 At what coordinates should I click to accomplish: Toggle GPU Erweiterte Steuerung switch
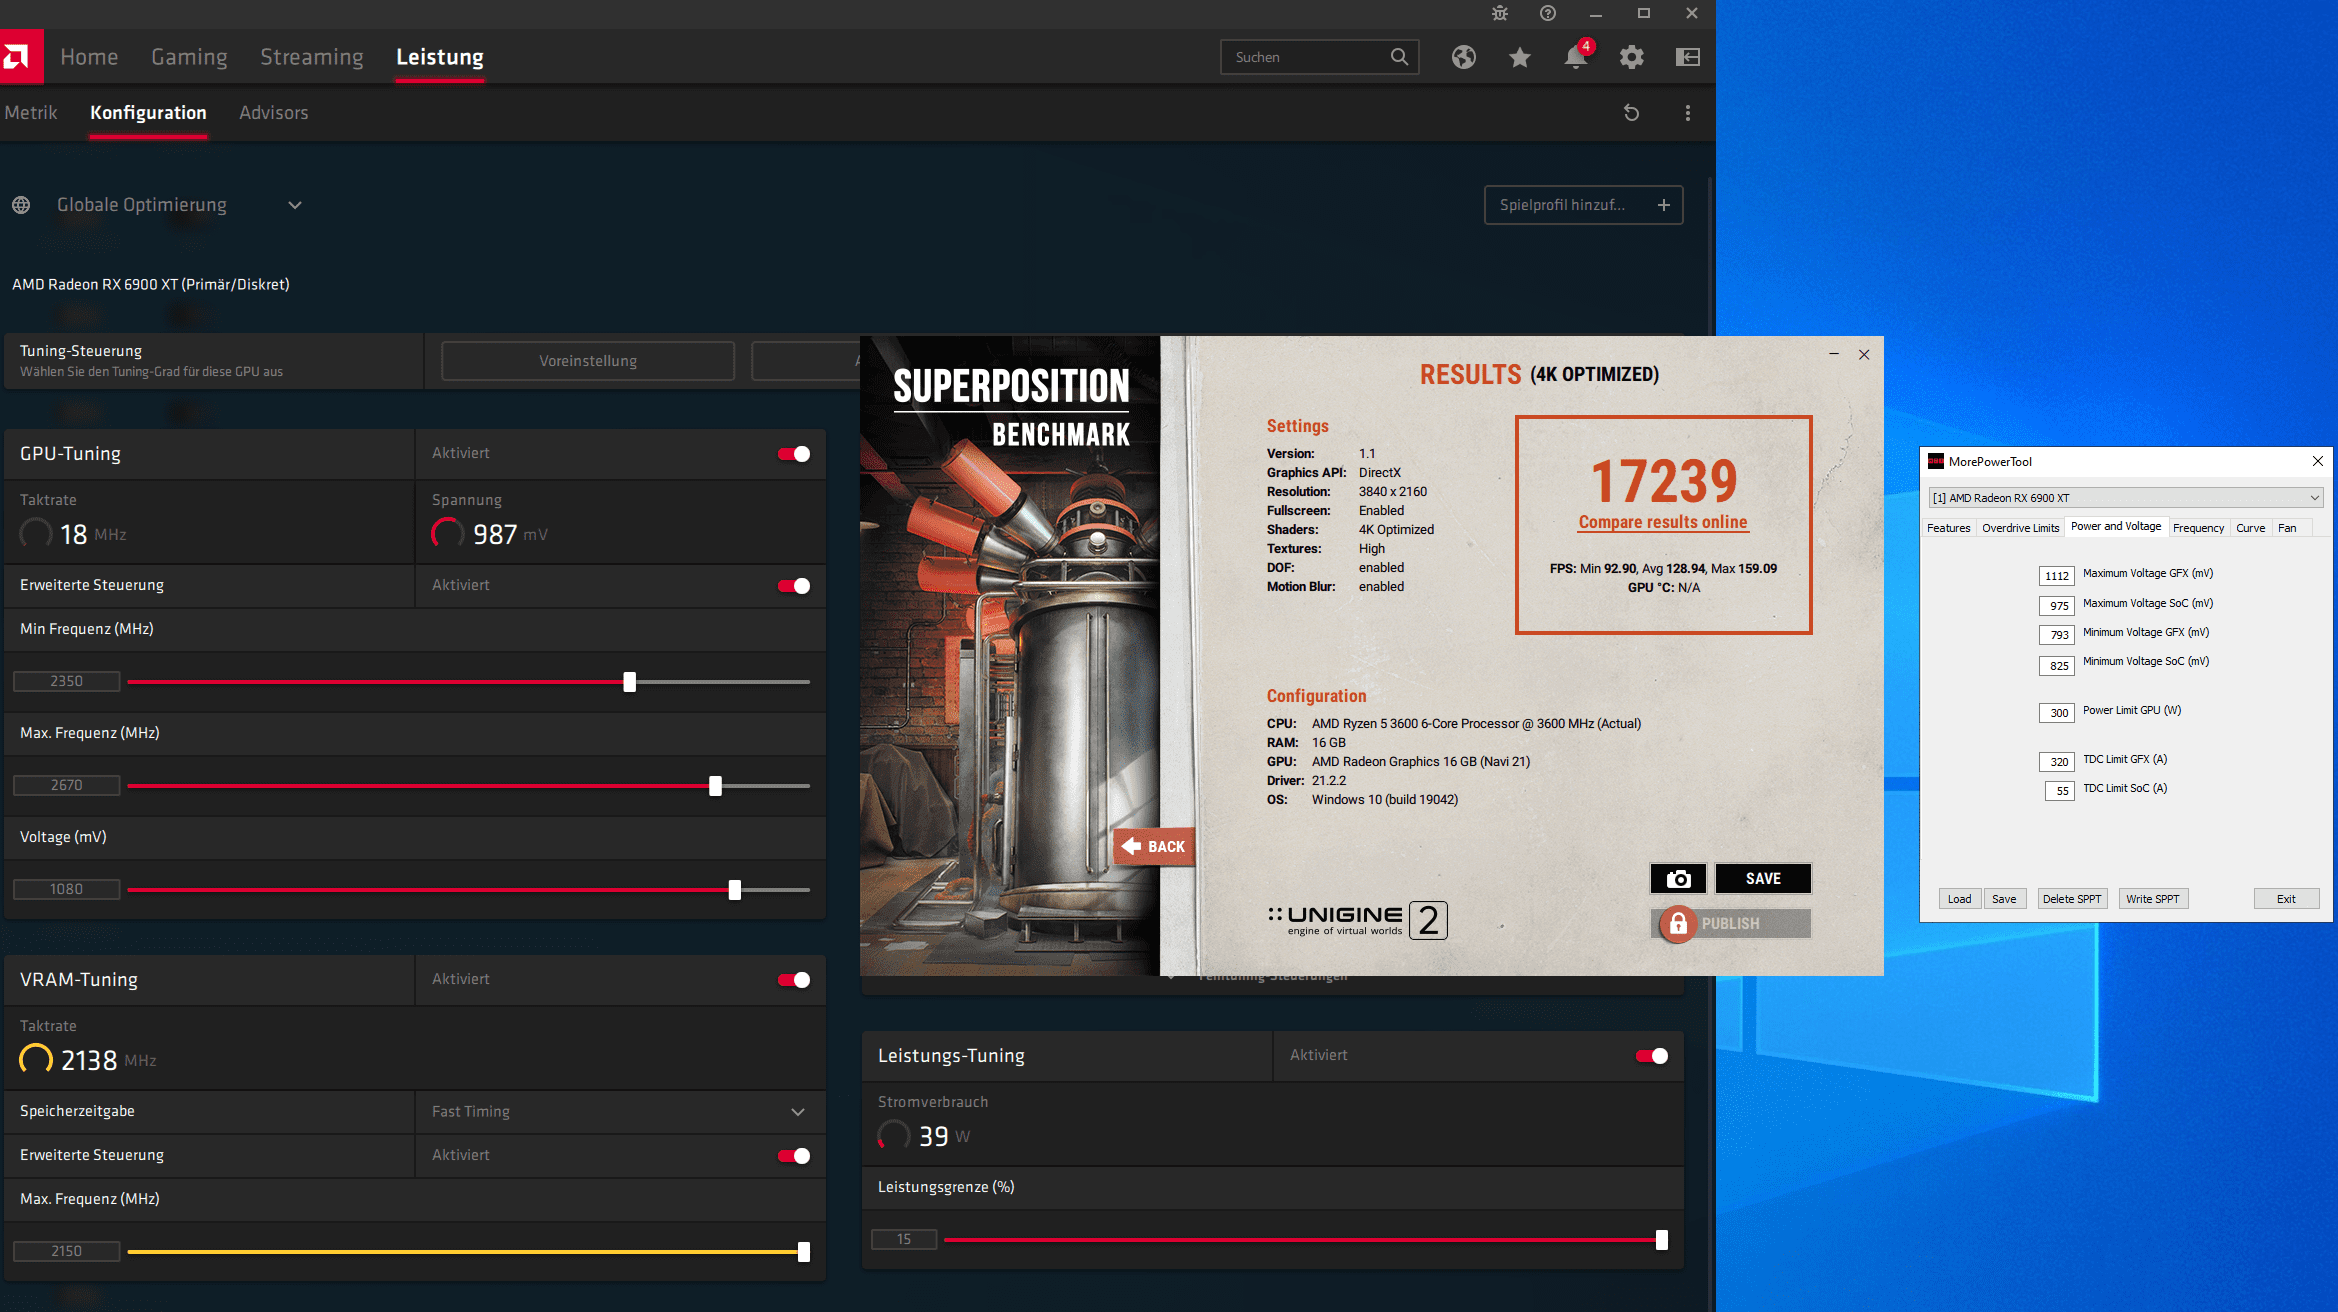[794, 586]
